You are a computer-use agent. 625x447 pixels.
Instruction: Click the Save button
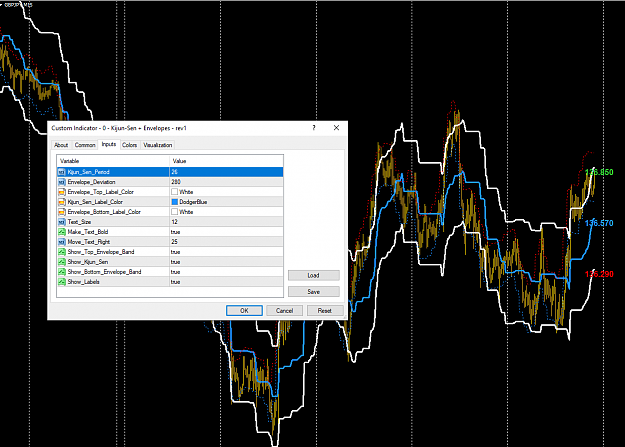point(314,292)
